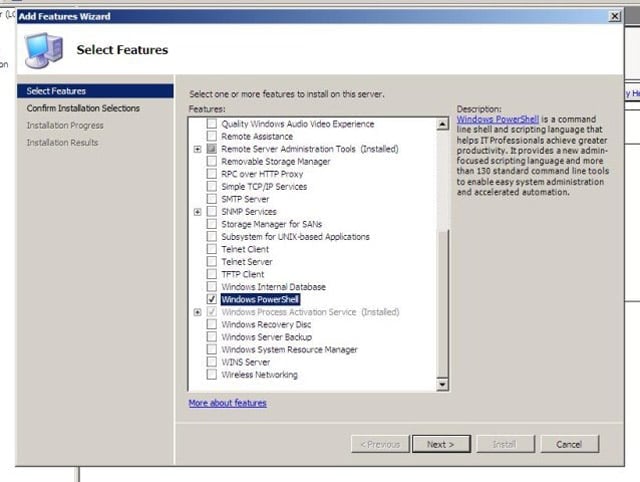Image resolution: width=640 pixels, height=482 pixels.
Task: Check the Telnet Server checkbox
Action: [x=211, y=262]
